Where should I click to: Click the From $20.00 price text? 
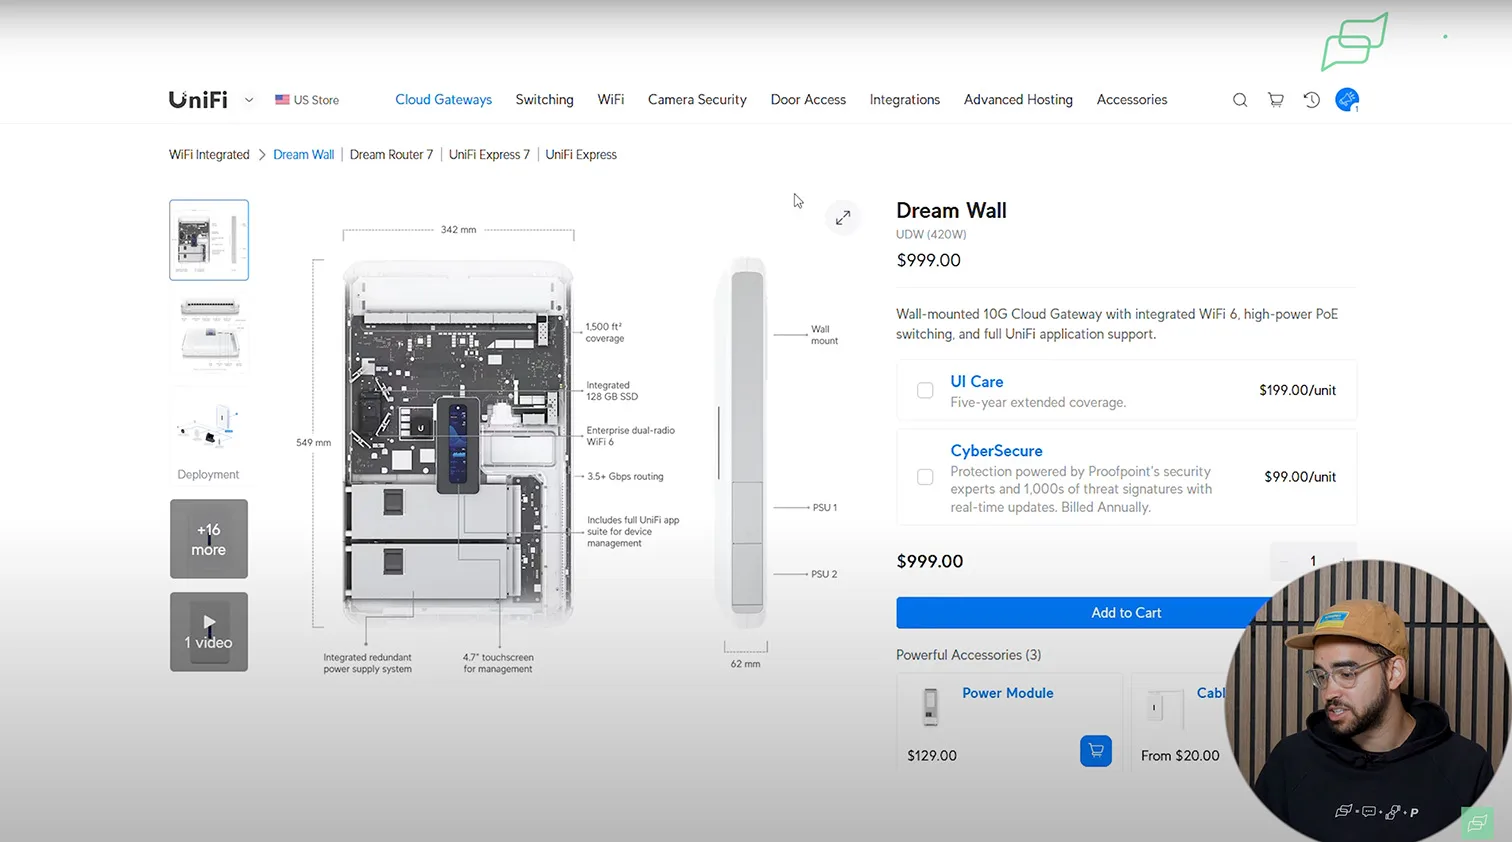click(x=1180, y=756)
